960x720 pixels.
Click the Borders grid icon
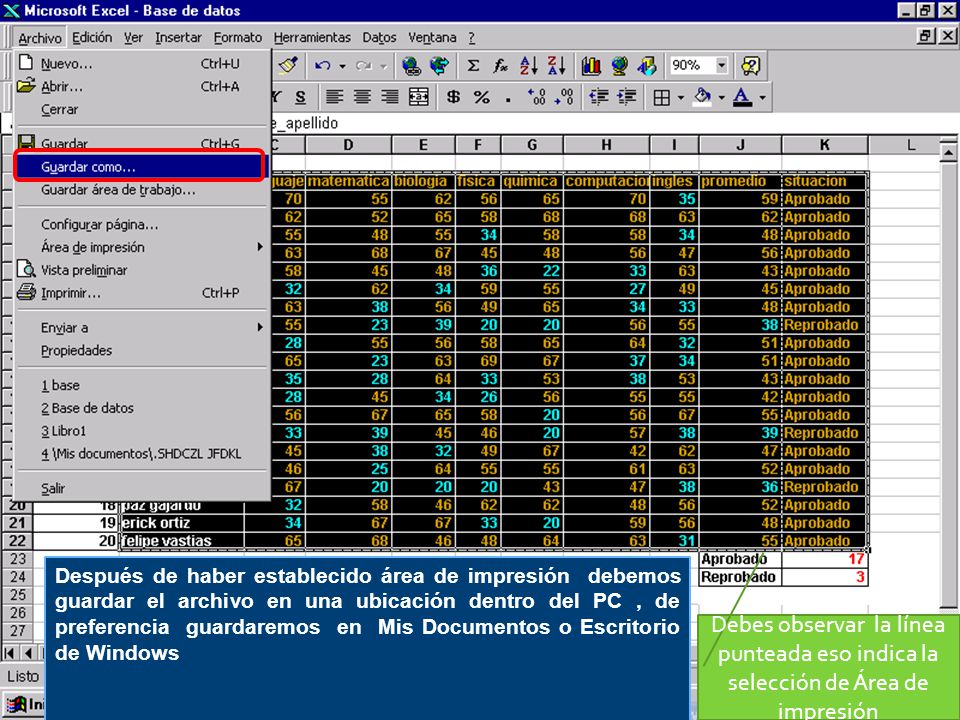[x=662, y=97]
